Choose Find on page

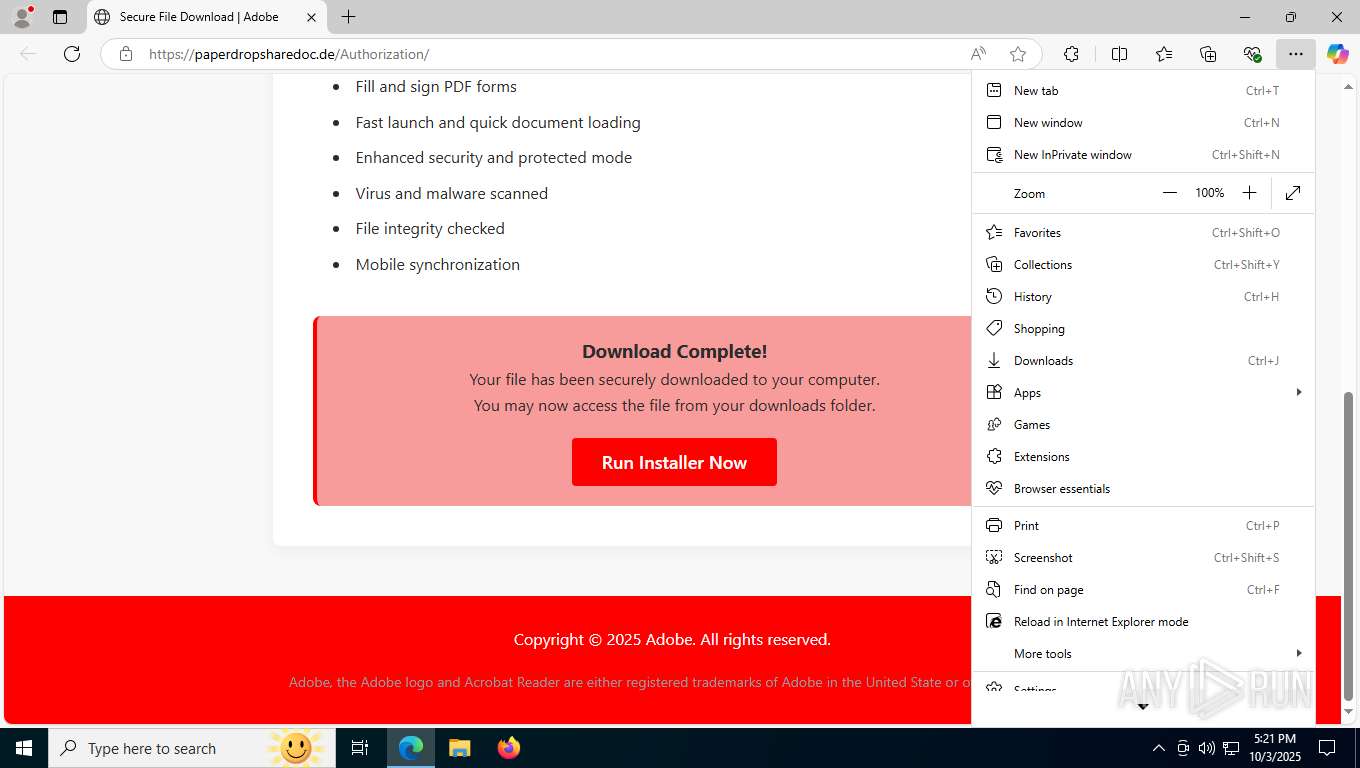point(1143,589)
